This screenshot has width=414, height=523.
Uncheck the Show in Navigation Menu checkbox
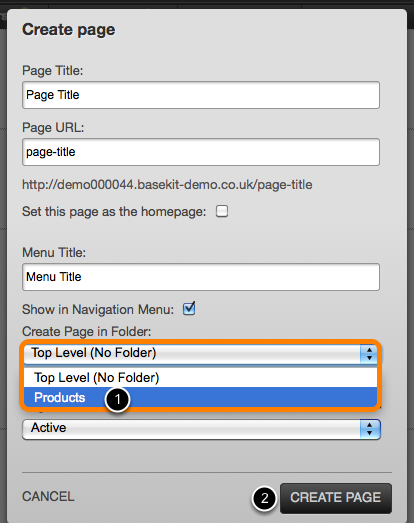coord(189,309)
